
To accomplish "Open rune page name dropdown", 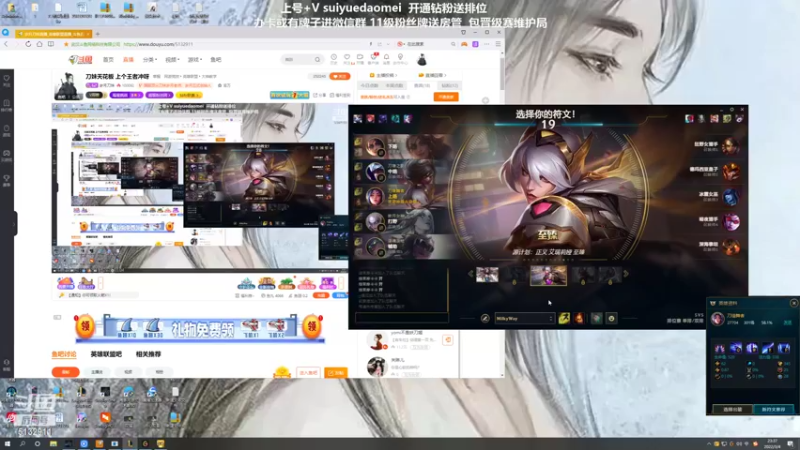I will [x=524, y=318].
